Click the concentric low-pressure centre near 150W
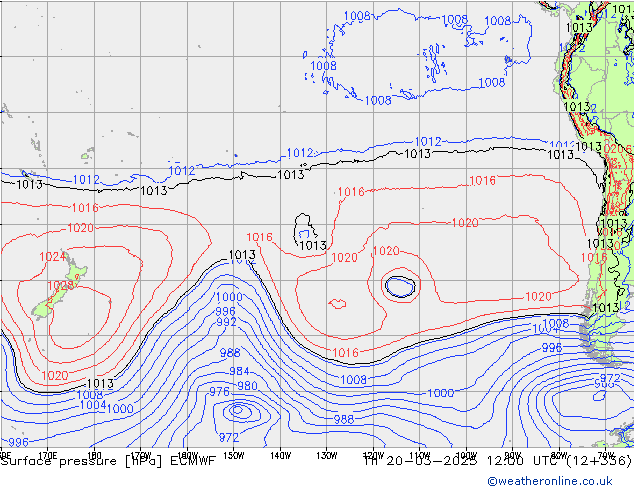The image size is (634, 490). click(238, 410)
